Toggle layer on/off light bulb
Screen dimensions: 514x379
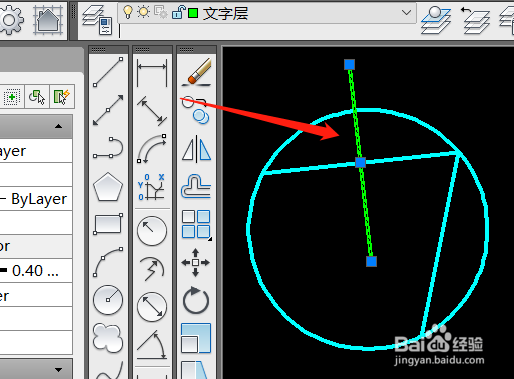click(x=128, y=13)
